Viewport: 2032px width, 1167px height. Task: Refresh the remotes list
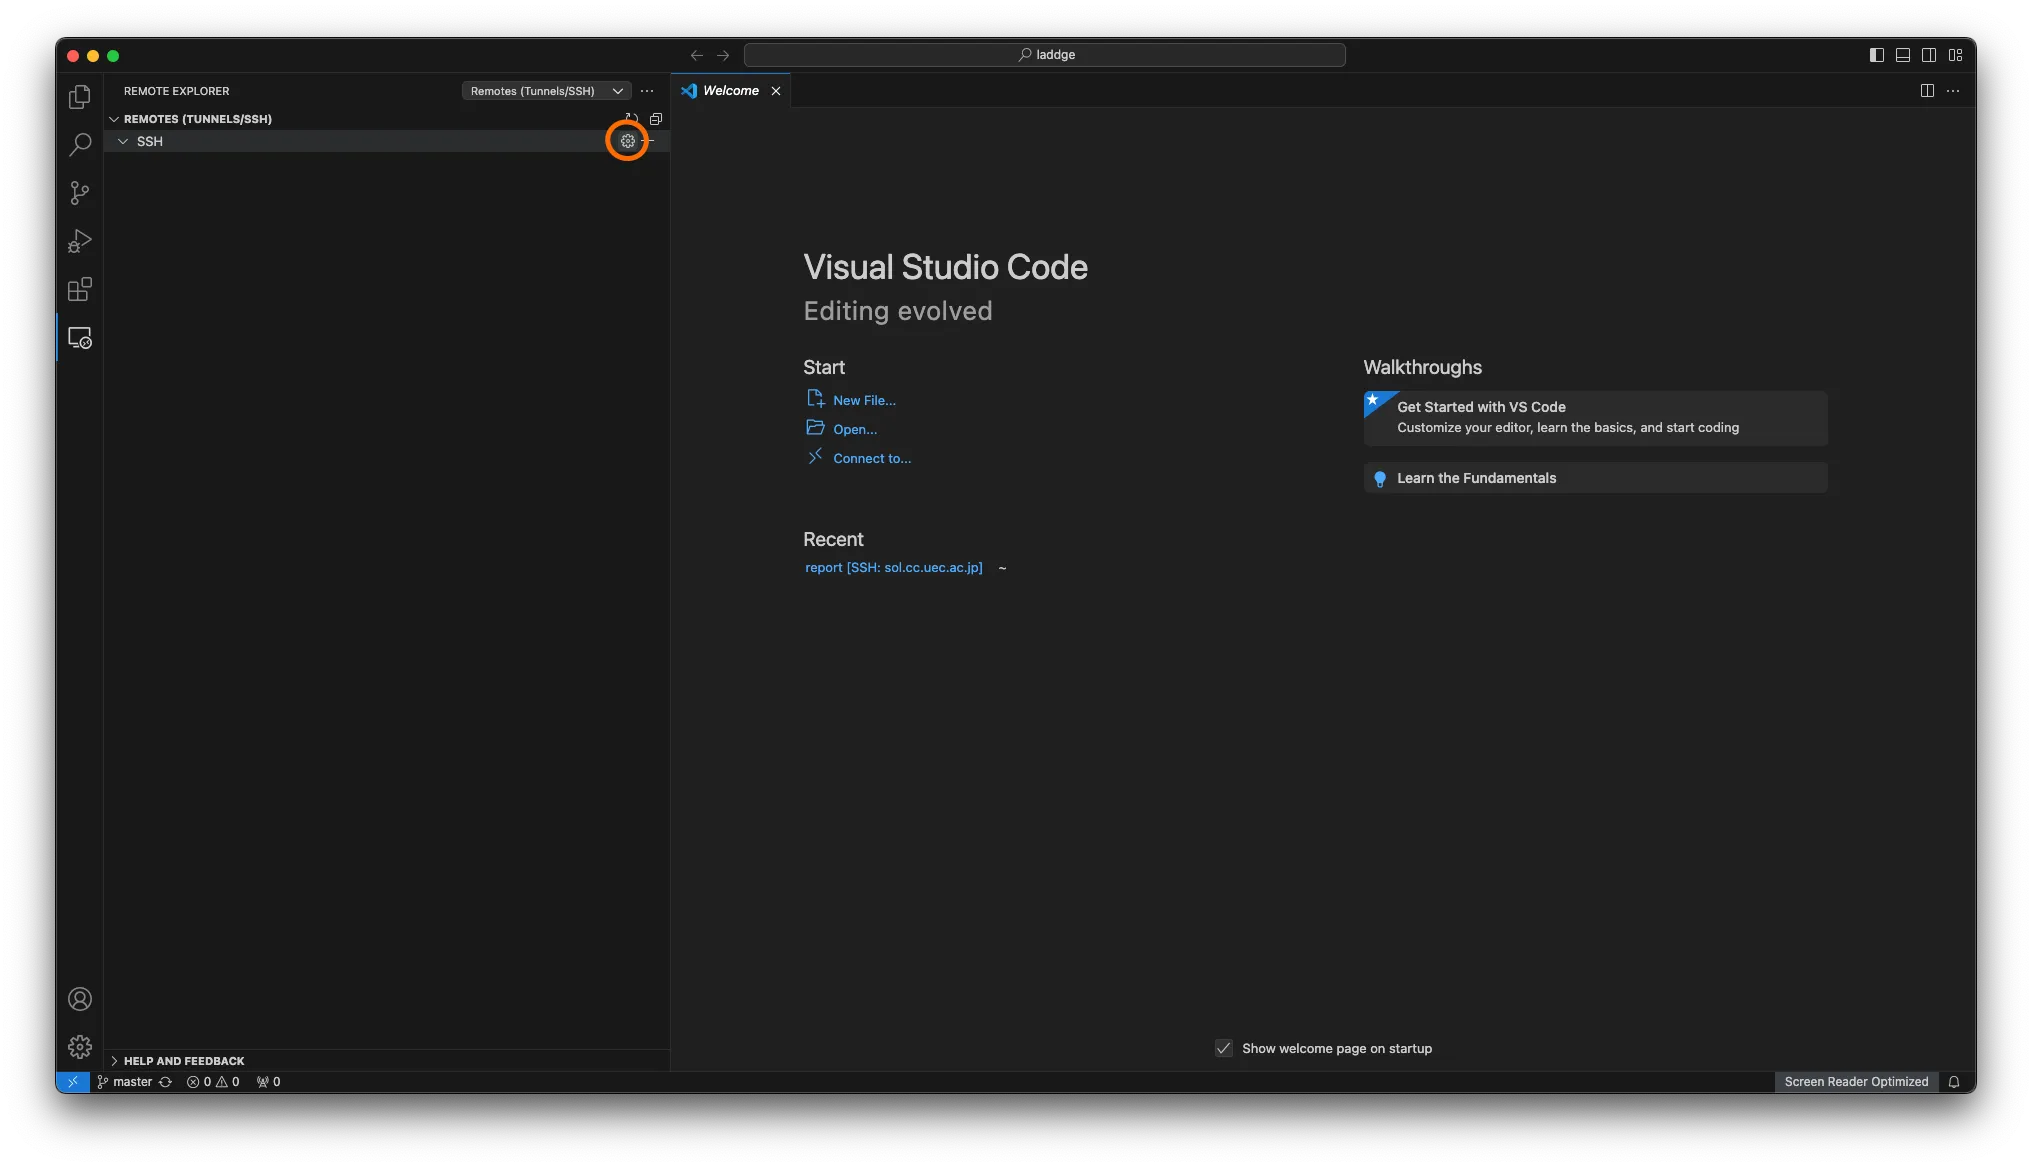632,118
